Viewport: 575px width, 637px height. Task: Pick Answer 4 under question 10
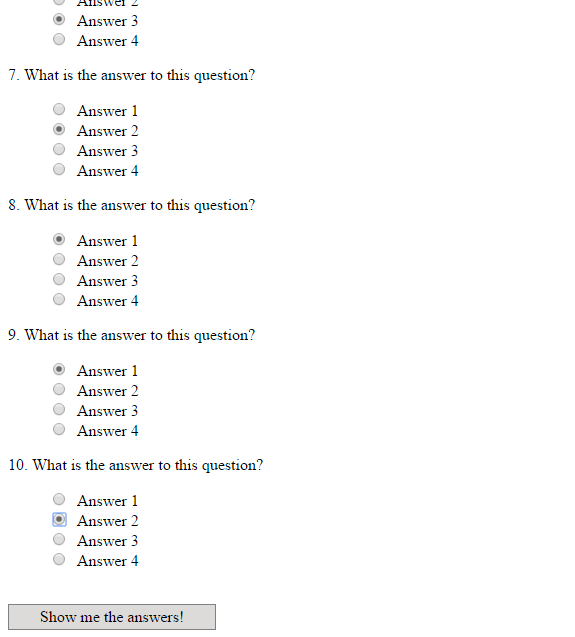point(59,559)
